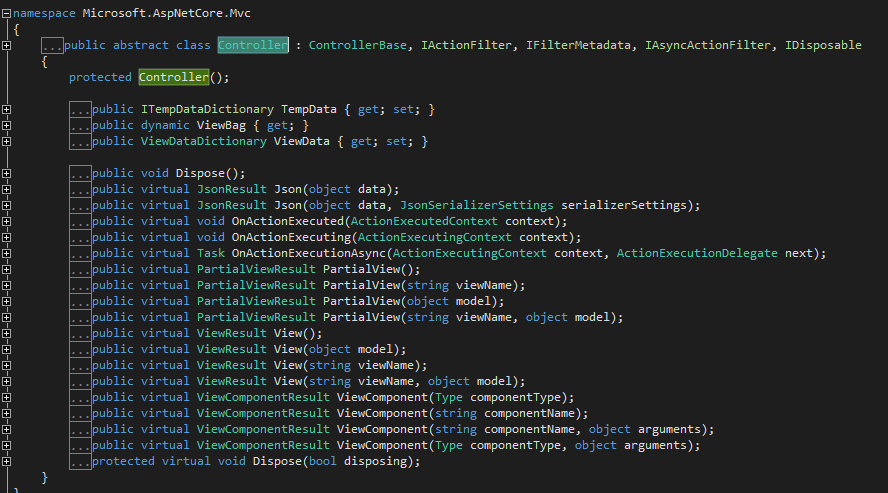
Task: Expand the gutter plus for PartialView(string viewName)
Action: coord(6,285)
